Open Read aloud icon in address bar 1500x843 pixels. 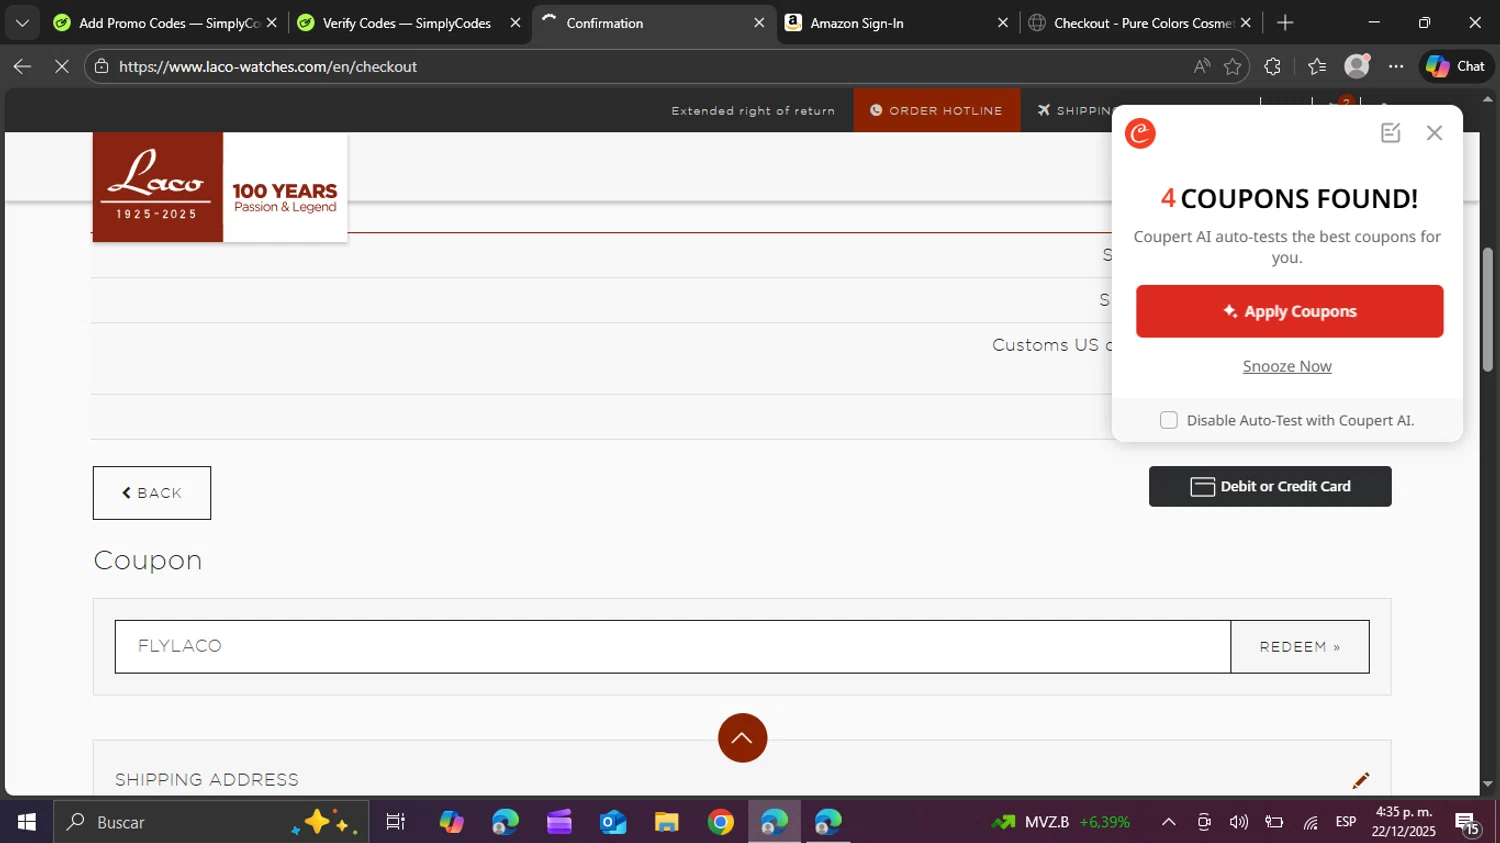click(x=1201, y=67)
